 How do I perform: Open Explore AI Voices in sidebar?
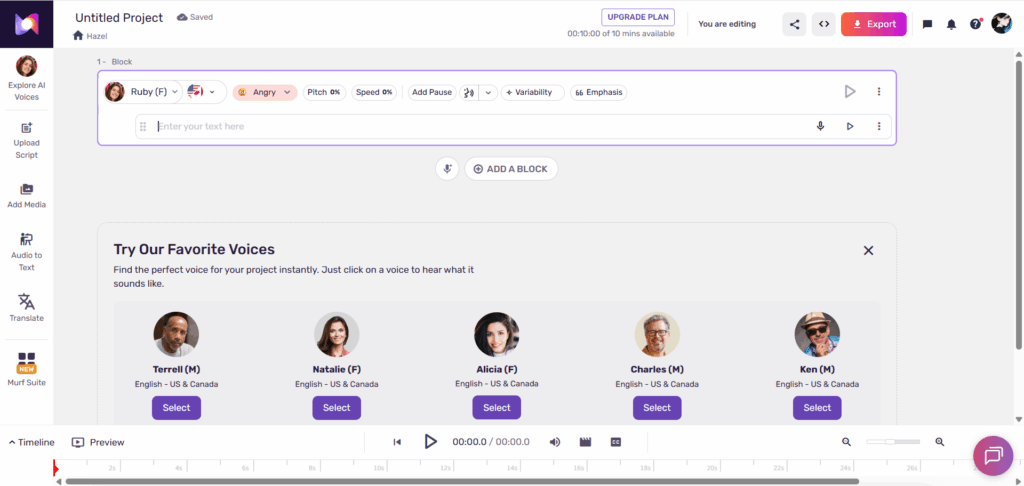tap(27, 78)
